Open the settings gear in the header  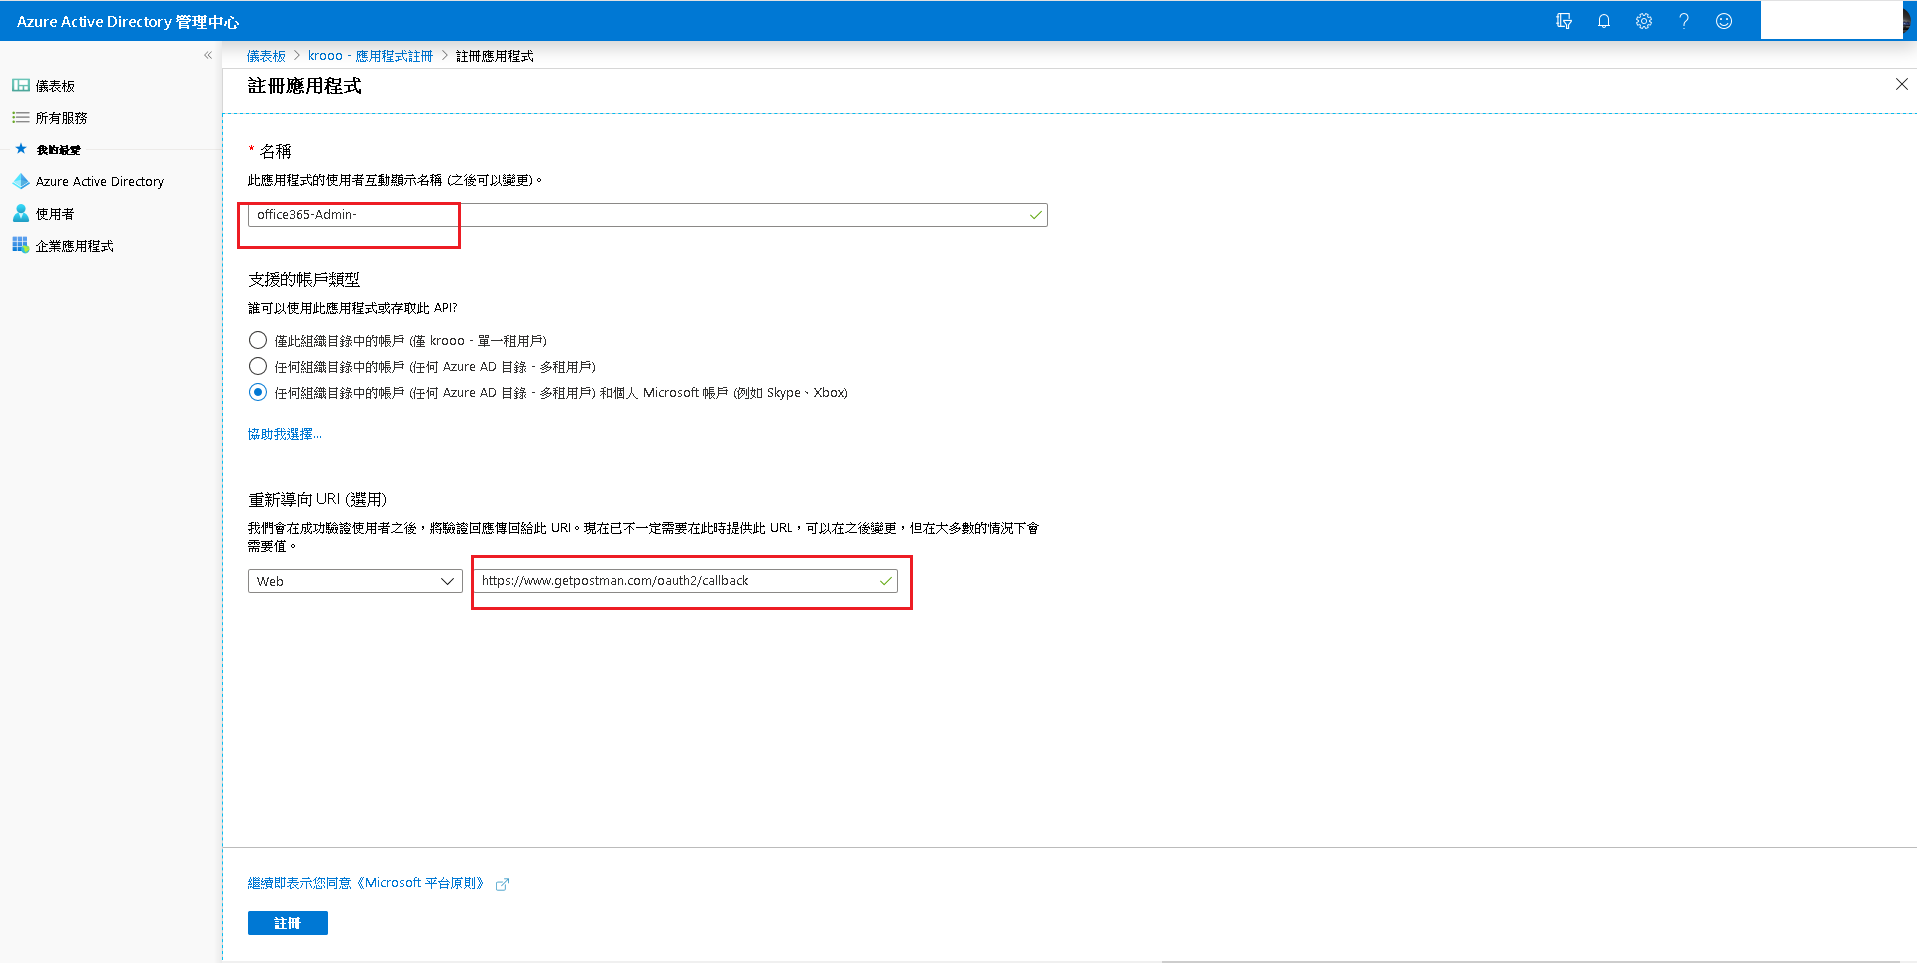(x=1644, y=21)
